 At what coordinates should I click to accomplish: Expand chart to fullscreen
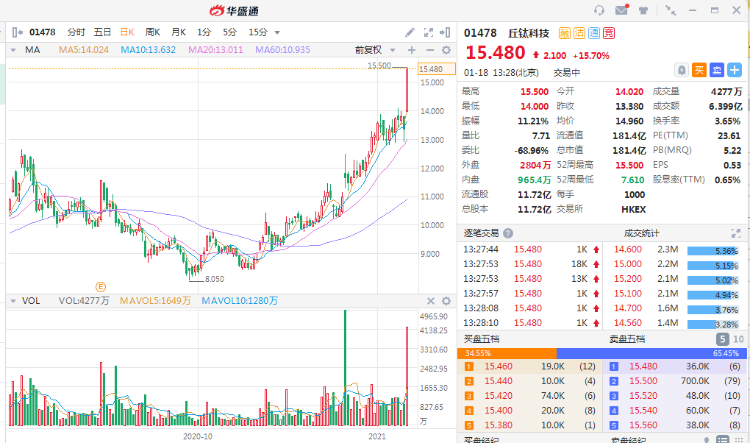click(x=428, y=32)
